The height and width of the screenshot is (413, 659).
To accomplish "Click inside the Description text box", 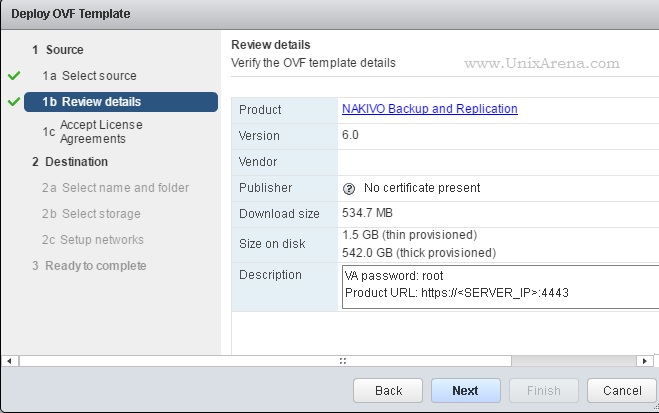I will pyautogui.click(x=500, y=287).
